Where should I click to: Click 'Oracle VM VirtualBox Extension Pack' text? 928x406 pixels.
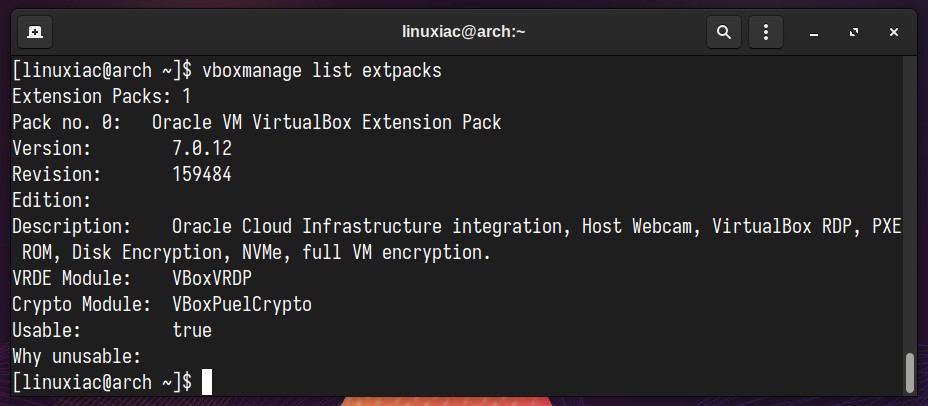pyautogui.click(x=327, y=123)
